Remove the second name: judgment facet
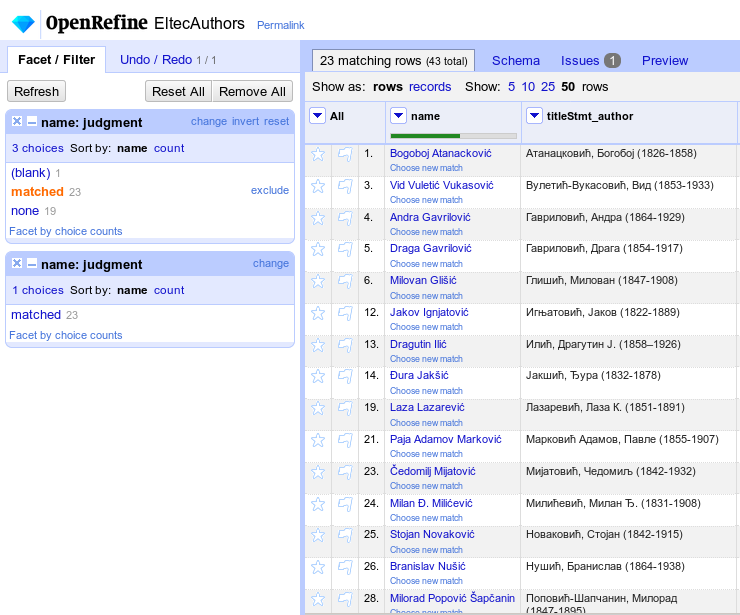 click(17, 263)
